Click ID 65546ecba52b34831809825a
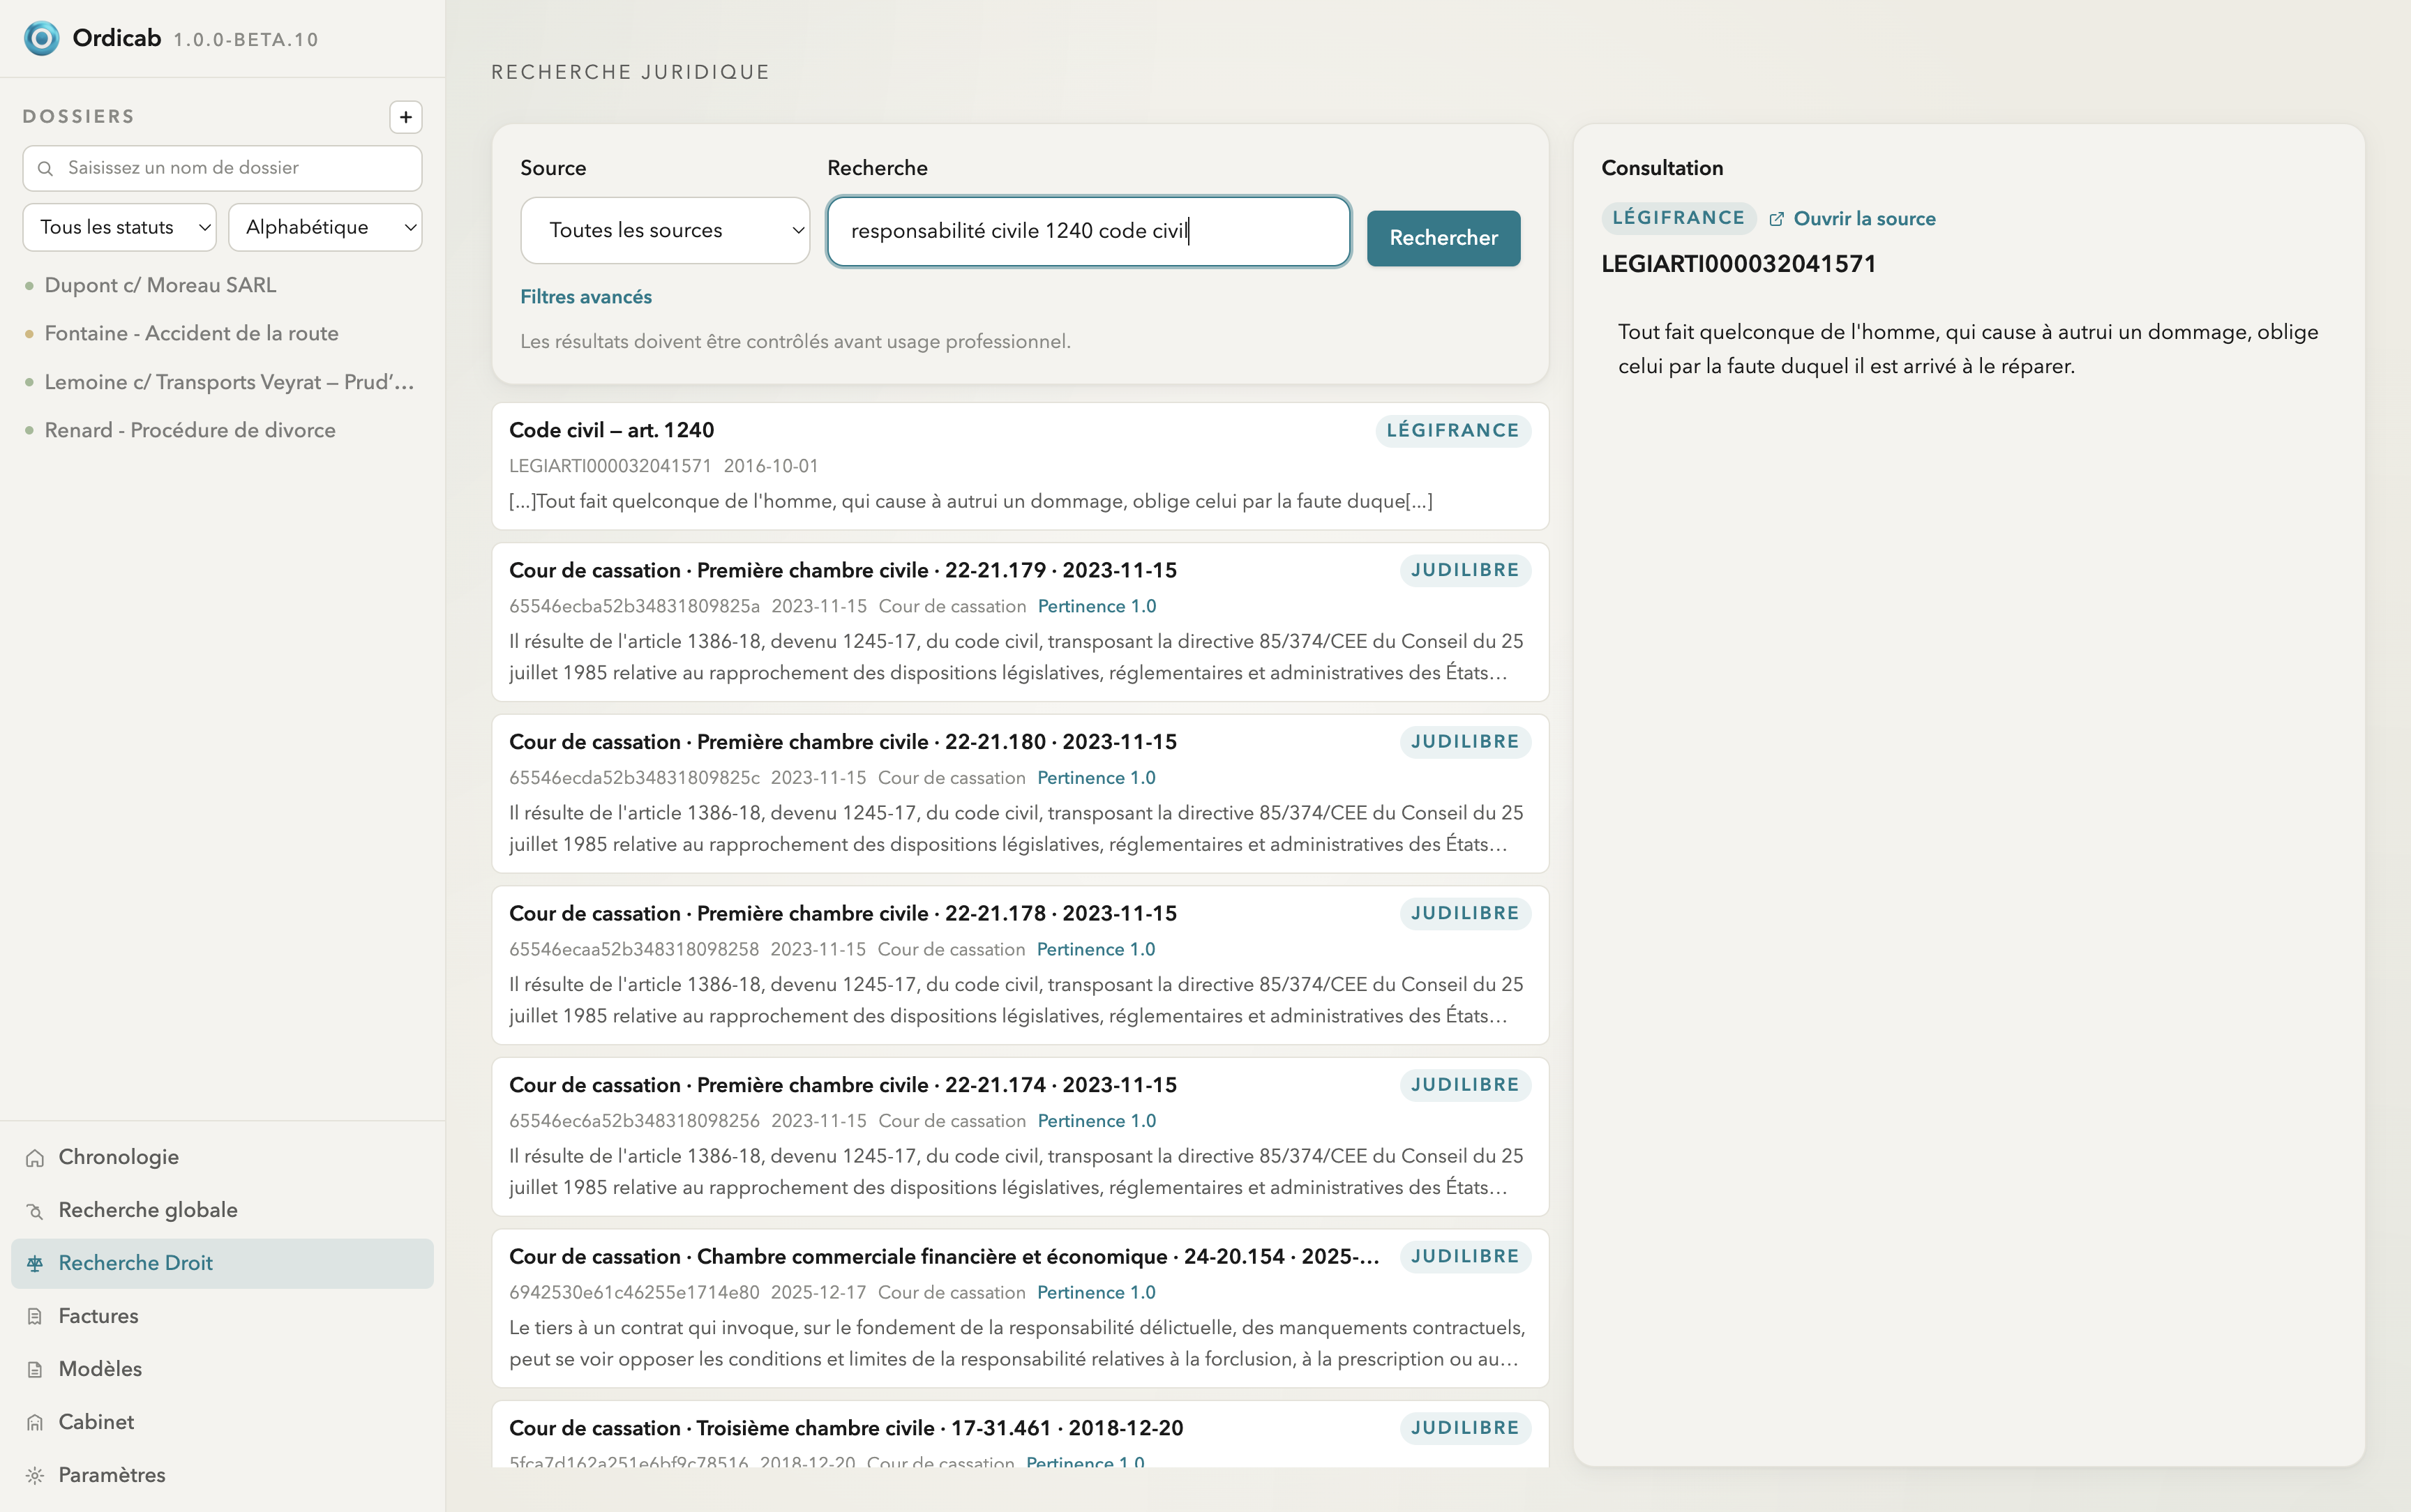The width and height of the screenshot is (2411, 1512). click(634, 606)
